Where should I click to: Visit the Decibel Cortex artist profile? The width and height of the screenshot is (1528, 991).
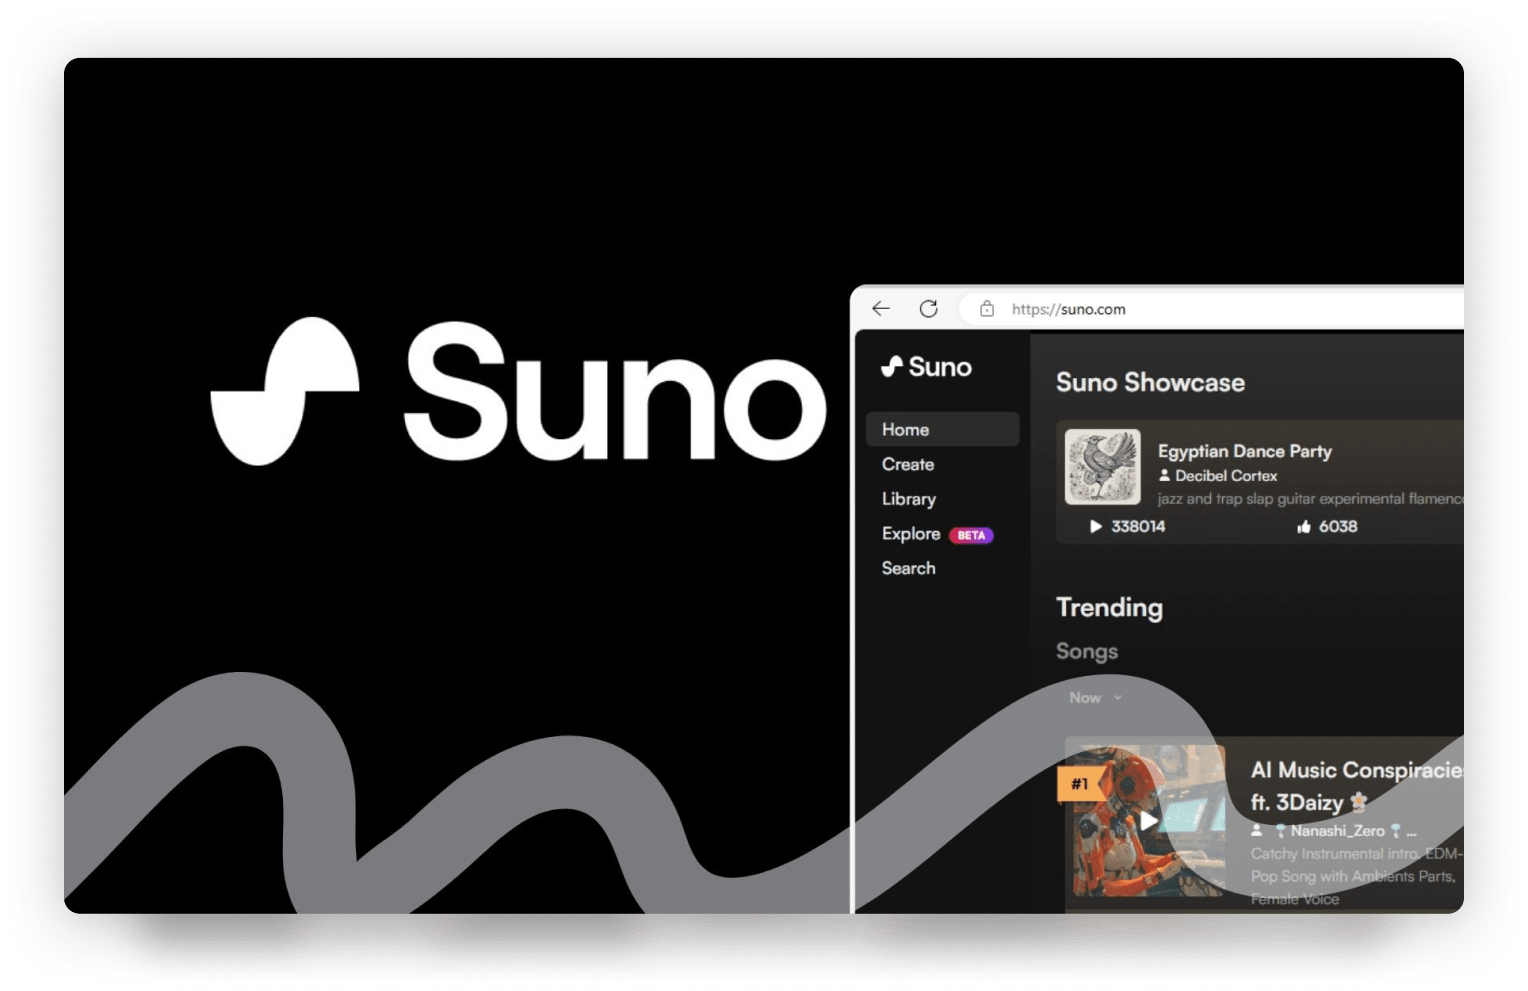point(1226,476)
